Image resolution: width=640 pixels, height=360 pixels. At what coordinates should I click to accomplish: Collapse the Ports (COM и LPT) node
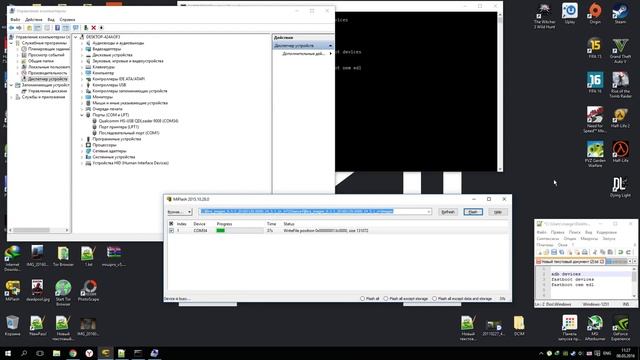[82, 115]
